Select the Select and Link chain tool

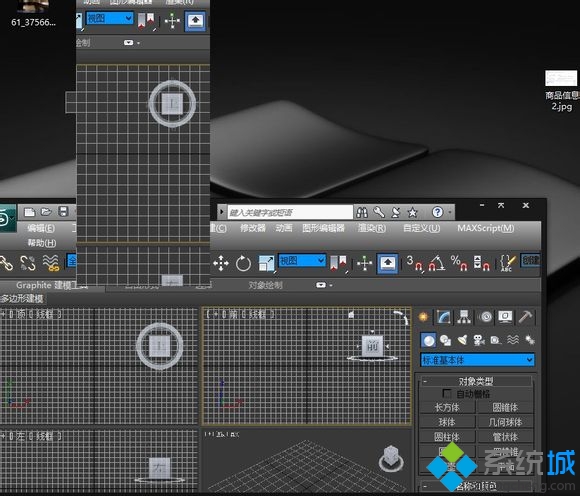pyautogui.click(x=6, y=263)
